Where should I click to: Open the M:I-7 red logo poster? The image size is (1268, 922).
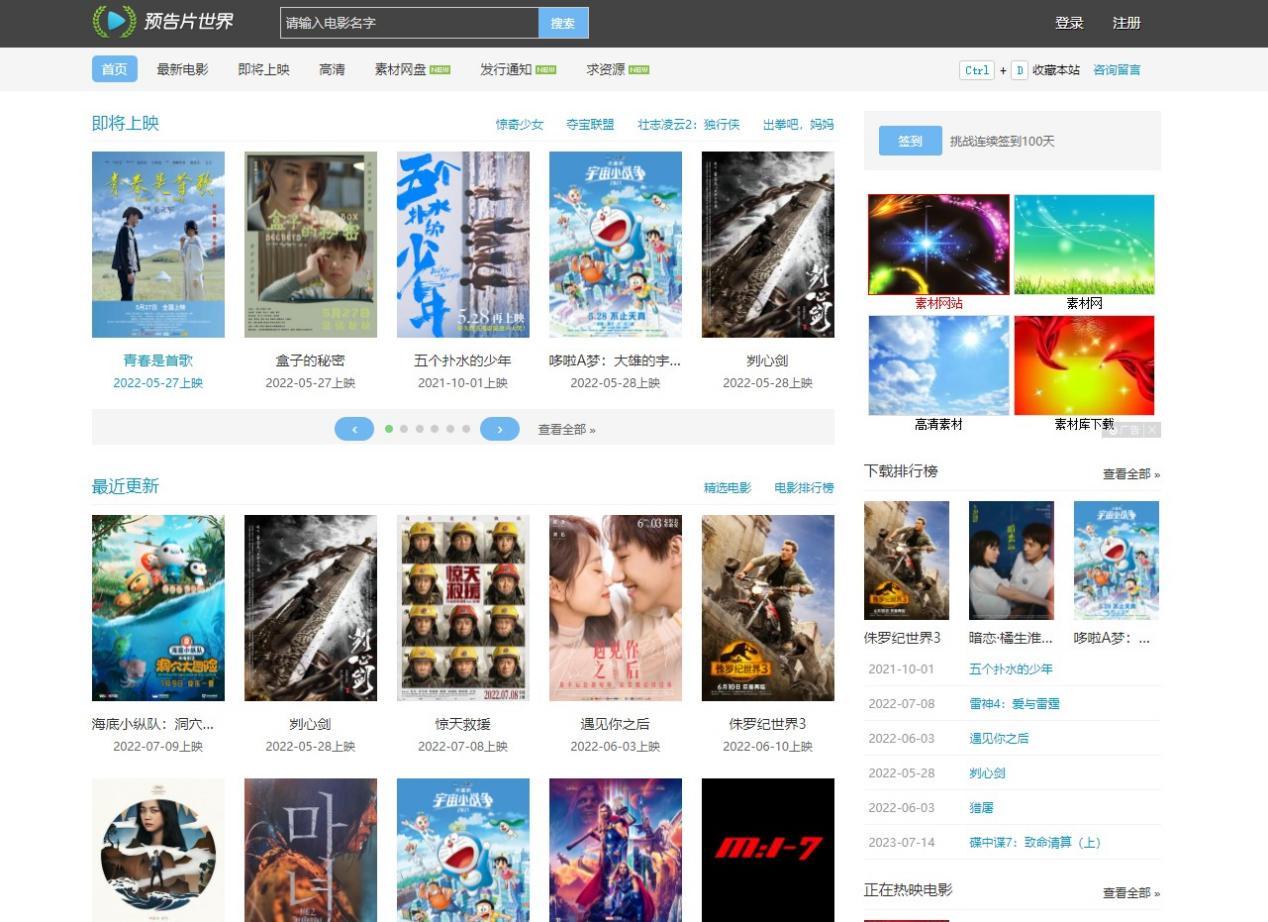768,850
